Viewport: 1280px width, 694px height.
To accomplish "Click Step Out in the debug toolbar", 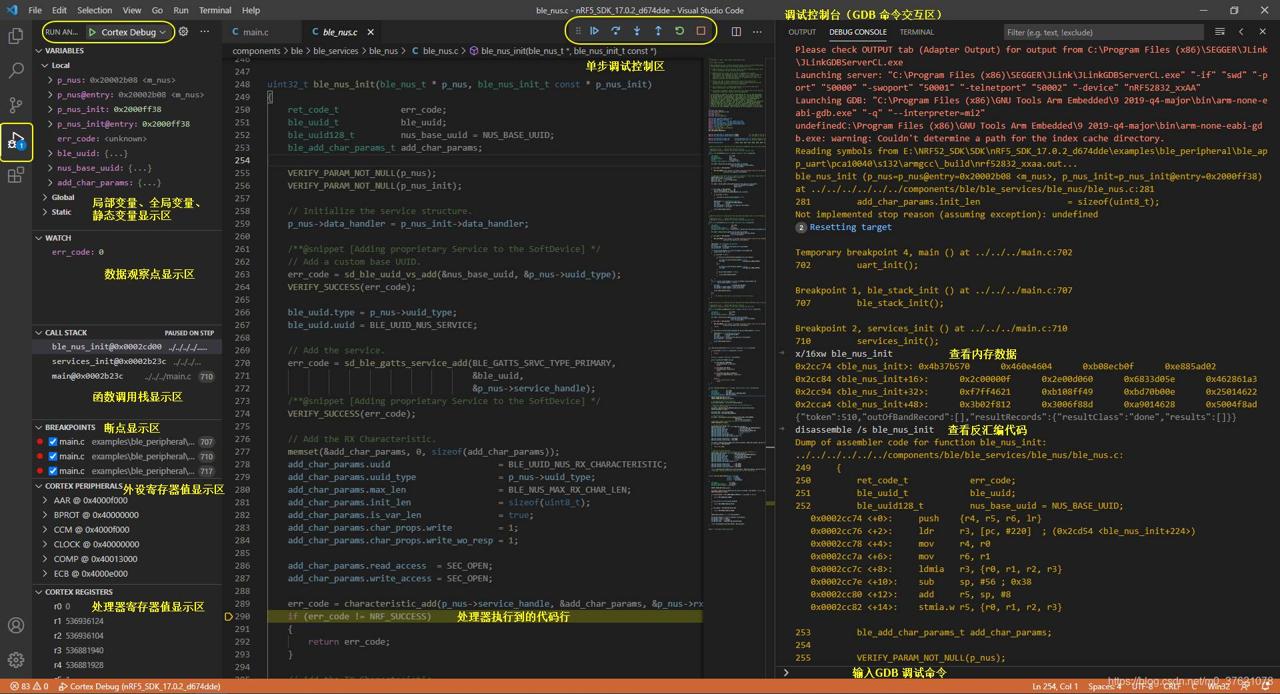I will (x=658, y=31).
